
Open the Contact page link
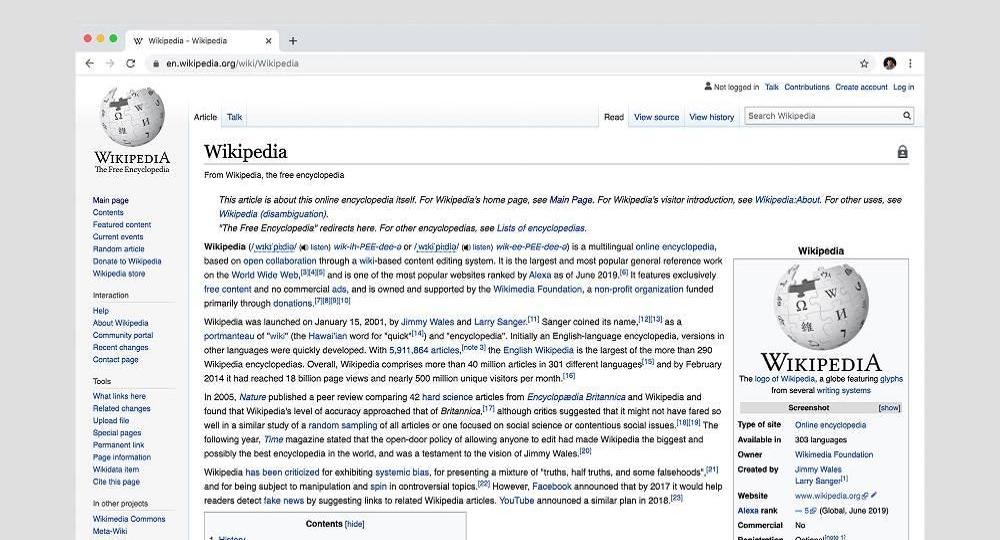tap(115, 360)
